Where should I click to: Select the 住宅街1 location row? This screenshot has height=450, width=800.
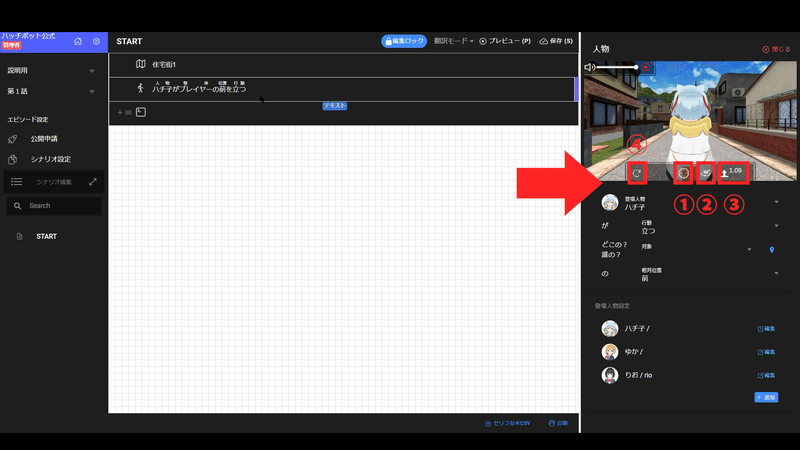343,65
